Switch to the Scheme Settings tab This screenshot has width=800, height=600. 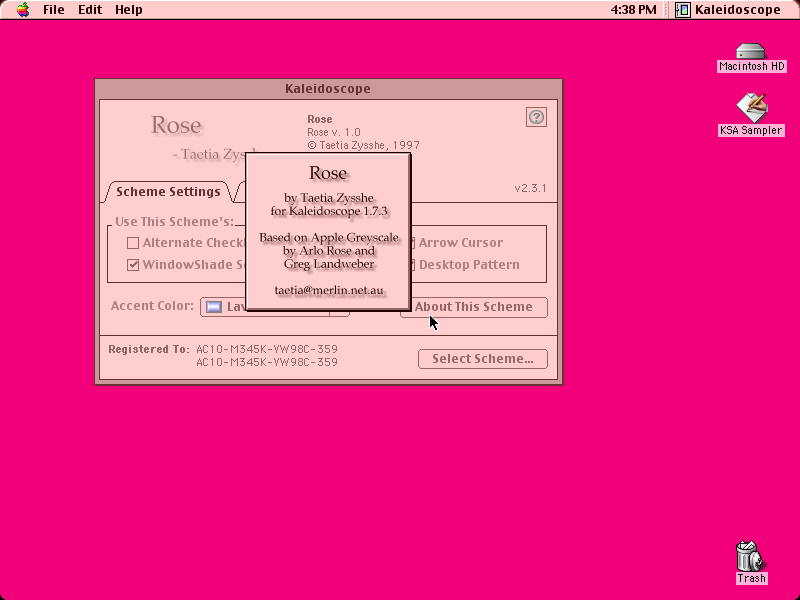click(168, 192)
